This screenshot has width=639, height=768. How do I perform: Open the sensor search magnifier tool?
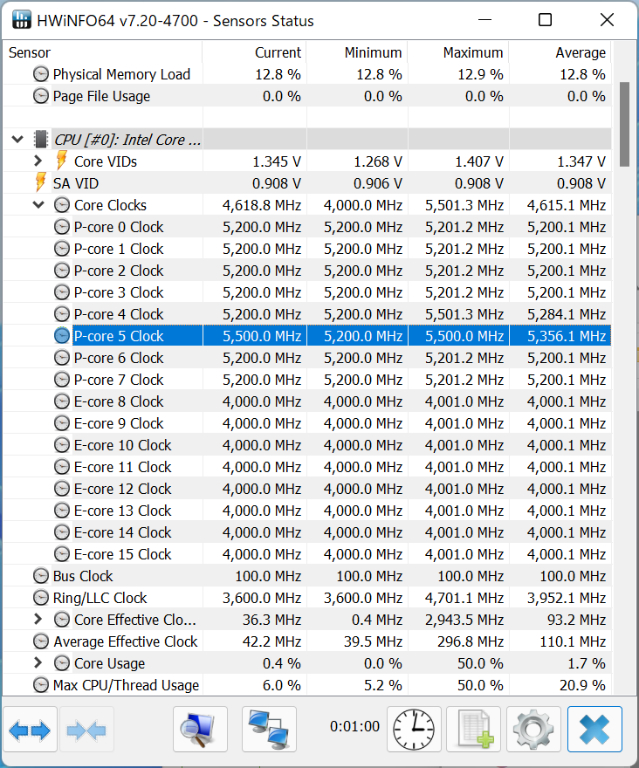click(200, 731)
